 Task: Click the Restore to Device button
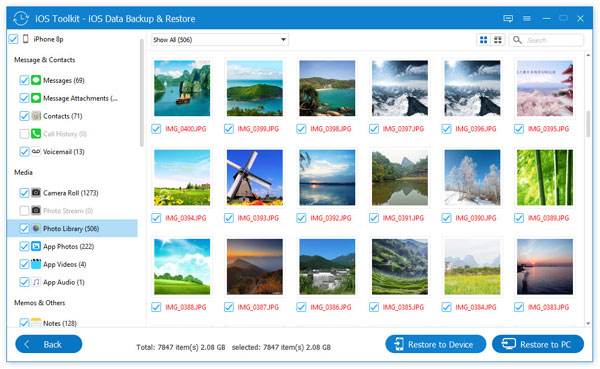(x=435, y=344)
